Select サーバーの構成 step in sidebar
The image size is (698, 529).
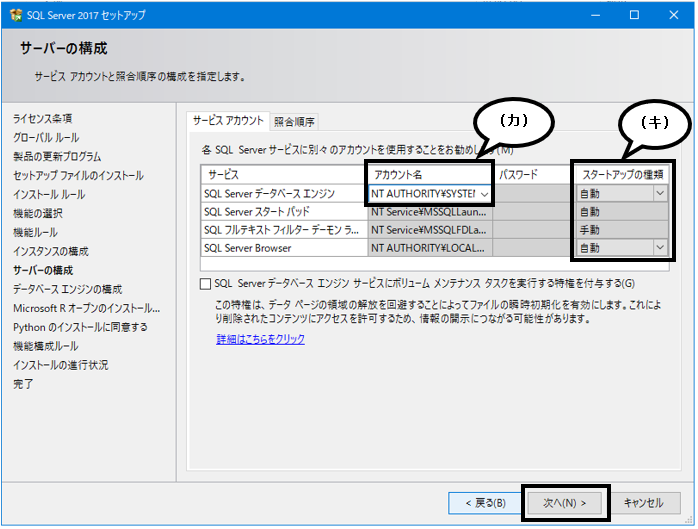(x=43, y=270)
